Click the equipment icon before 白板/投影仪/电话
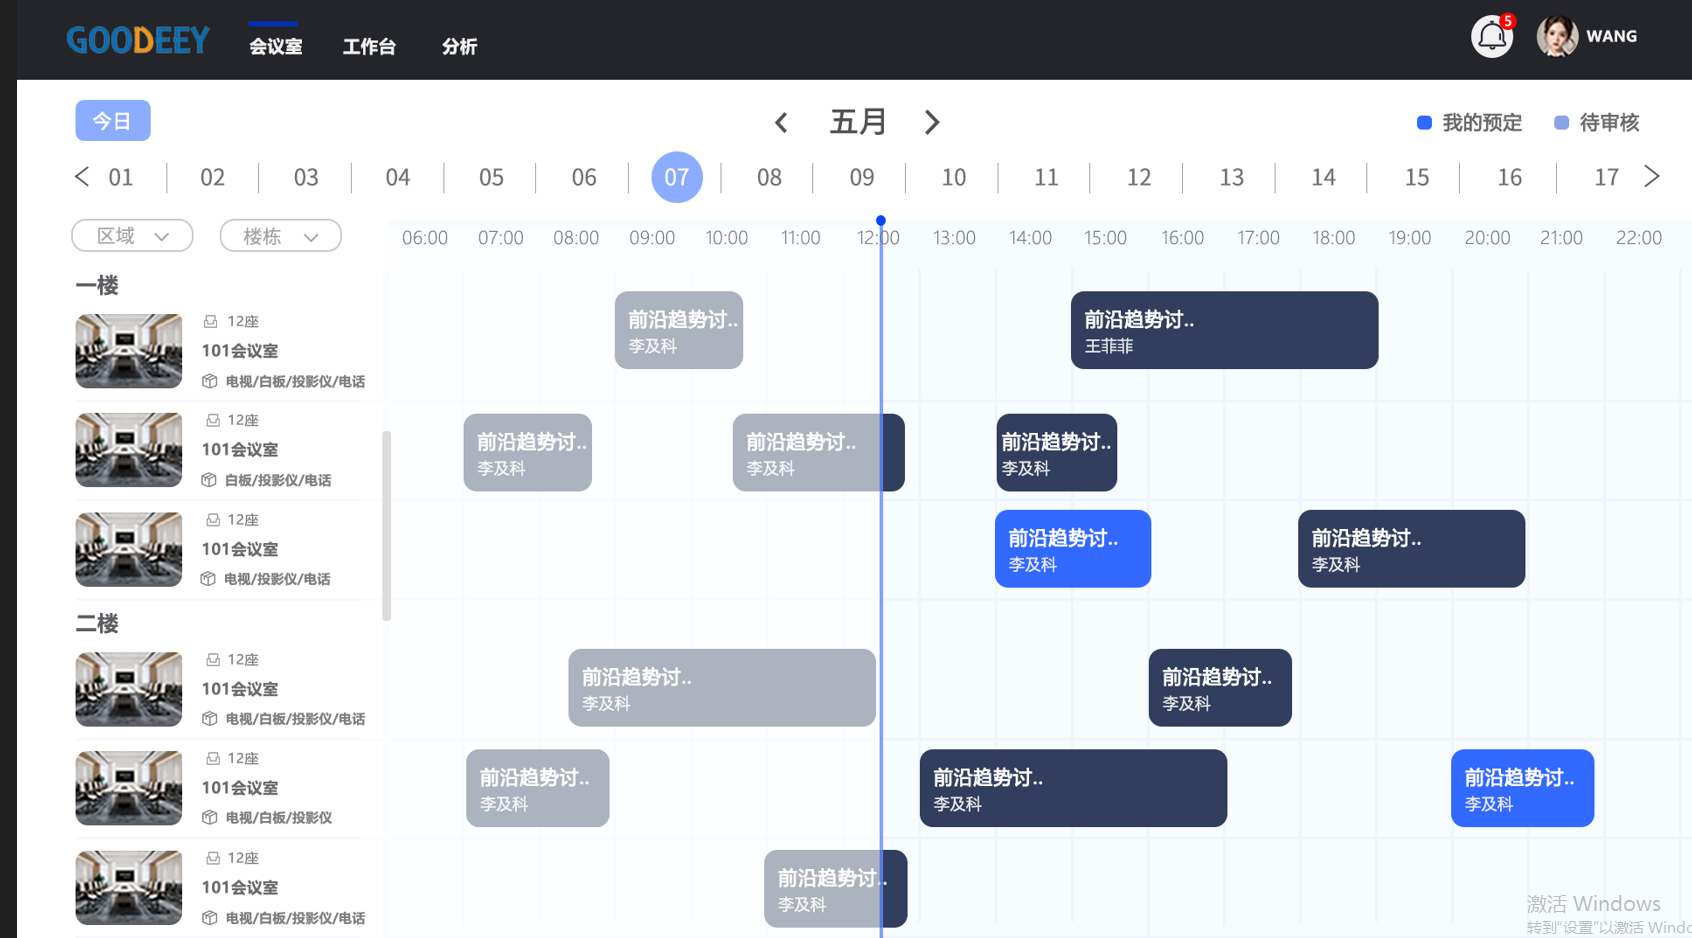Viewport: 1692px width, 938px height. (x=208, y=480)
